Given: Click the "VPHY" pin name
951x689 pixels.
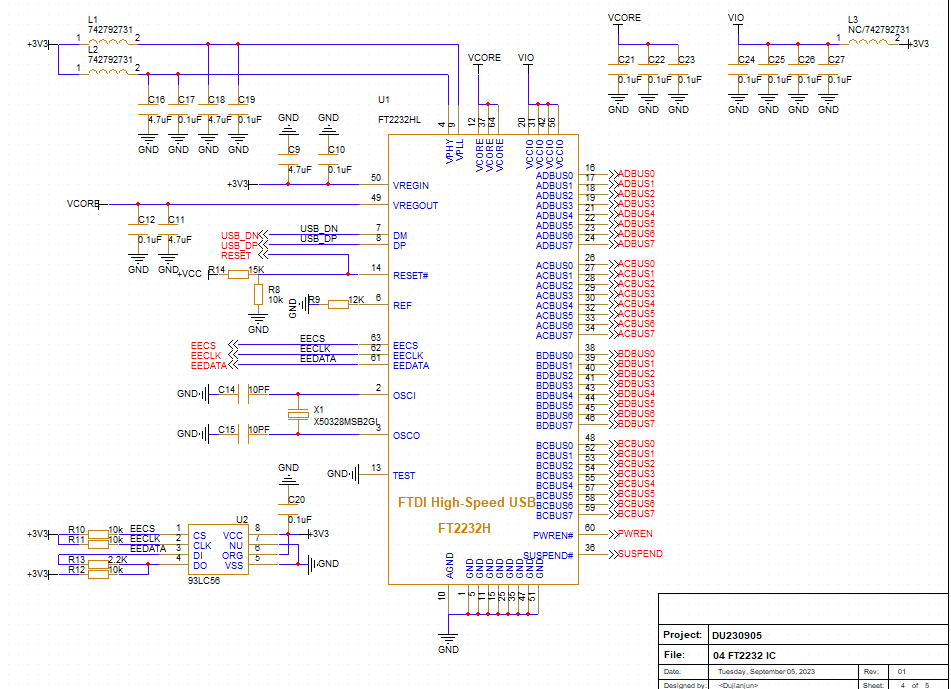Looking at the screenshot, I should point(449,152).
